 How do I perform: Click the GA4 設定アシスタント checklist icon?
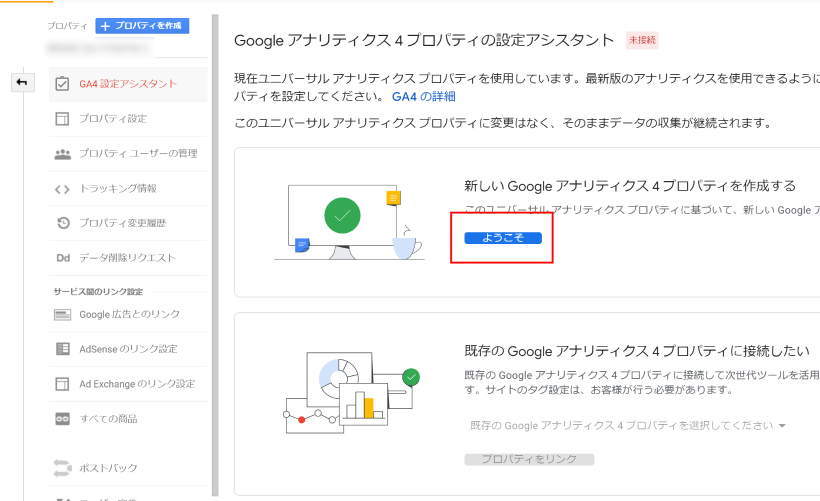62,84
